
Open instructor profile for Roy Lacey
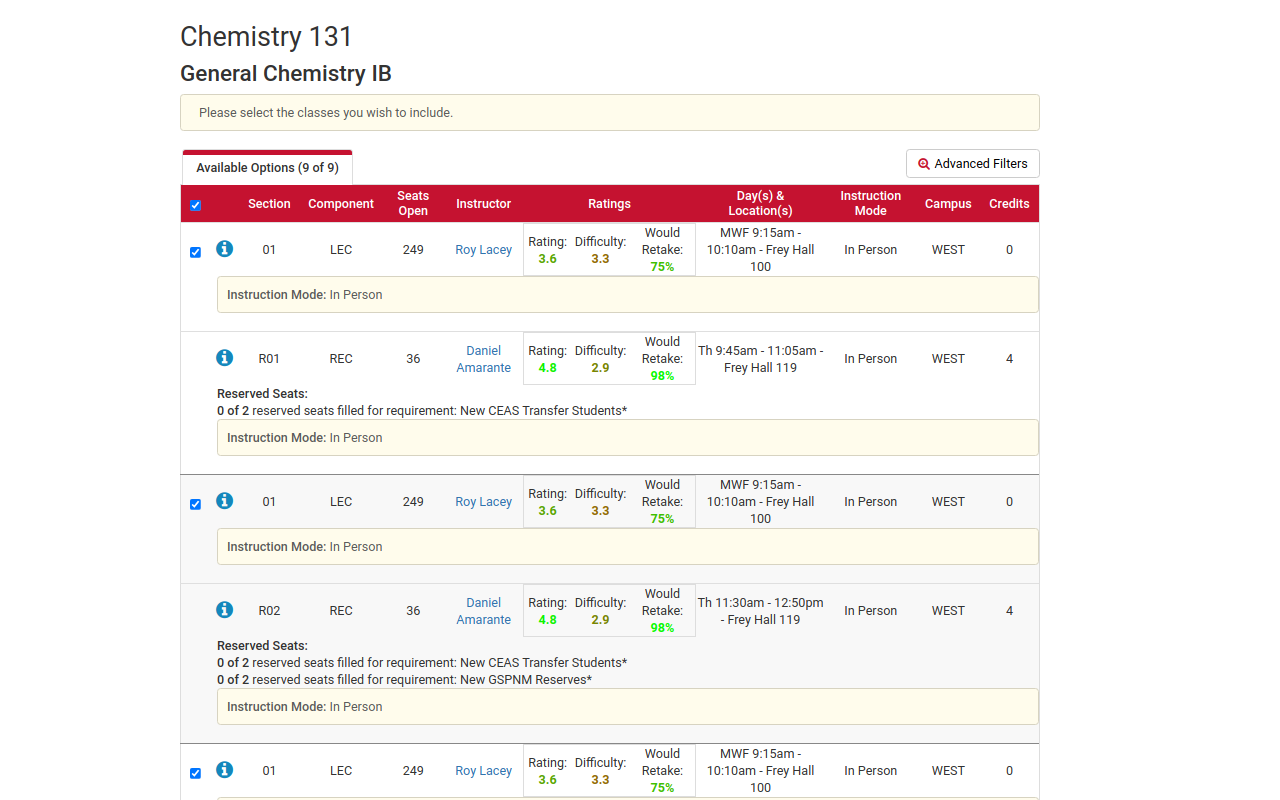tap(483, 249)
